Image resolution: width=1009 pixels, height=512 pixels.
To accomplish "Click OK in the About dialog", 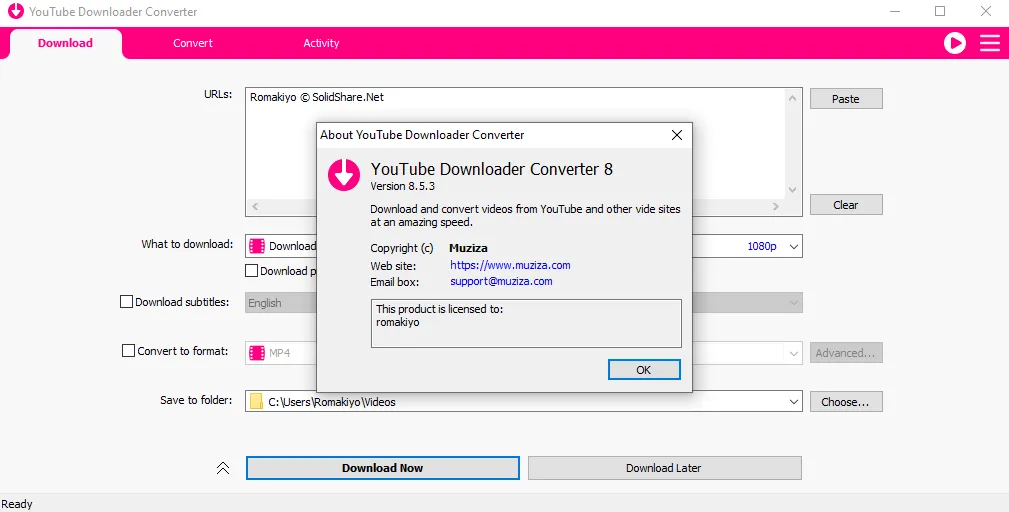I will [643, 370].
